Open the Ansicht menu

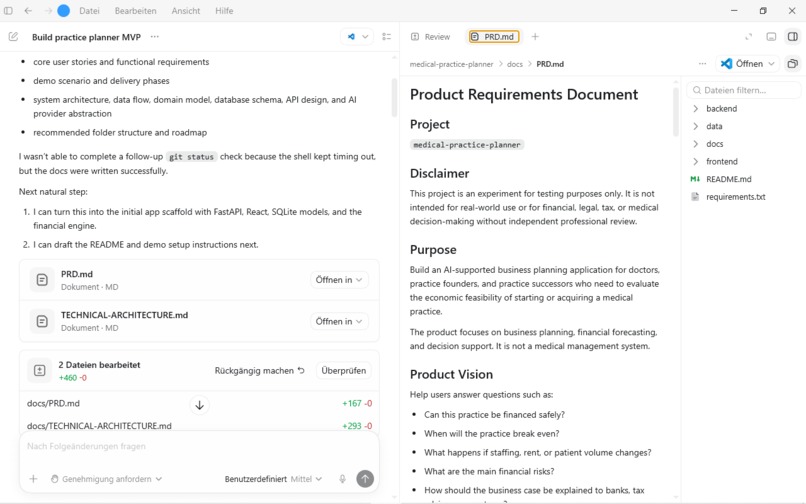tap(186, 11)
